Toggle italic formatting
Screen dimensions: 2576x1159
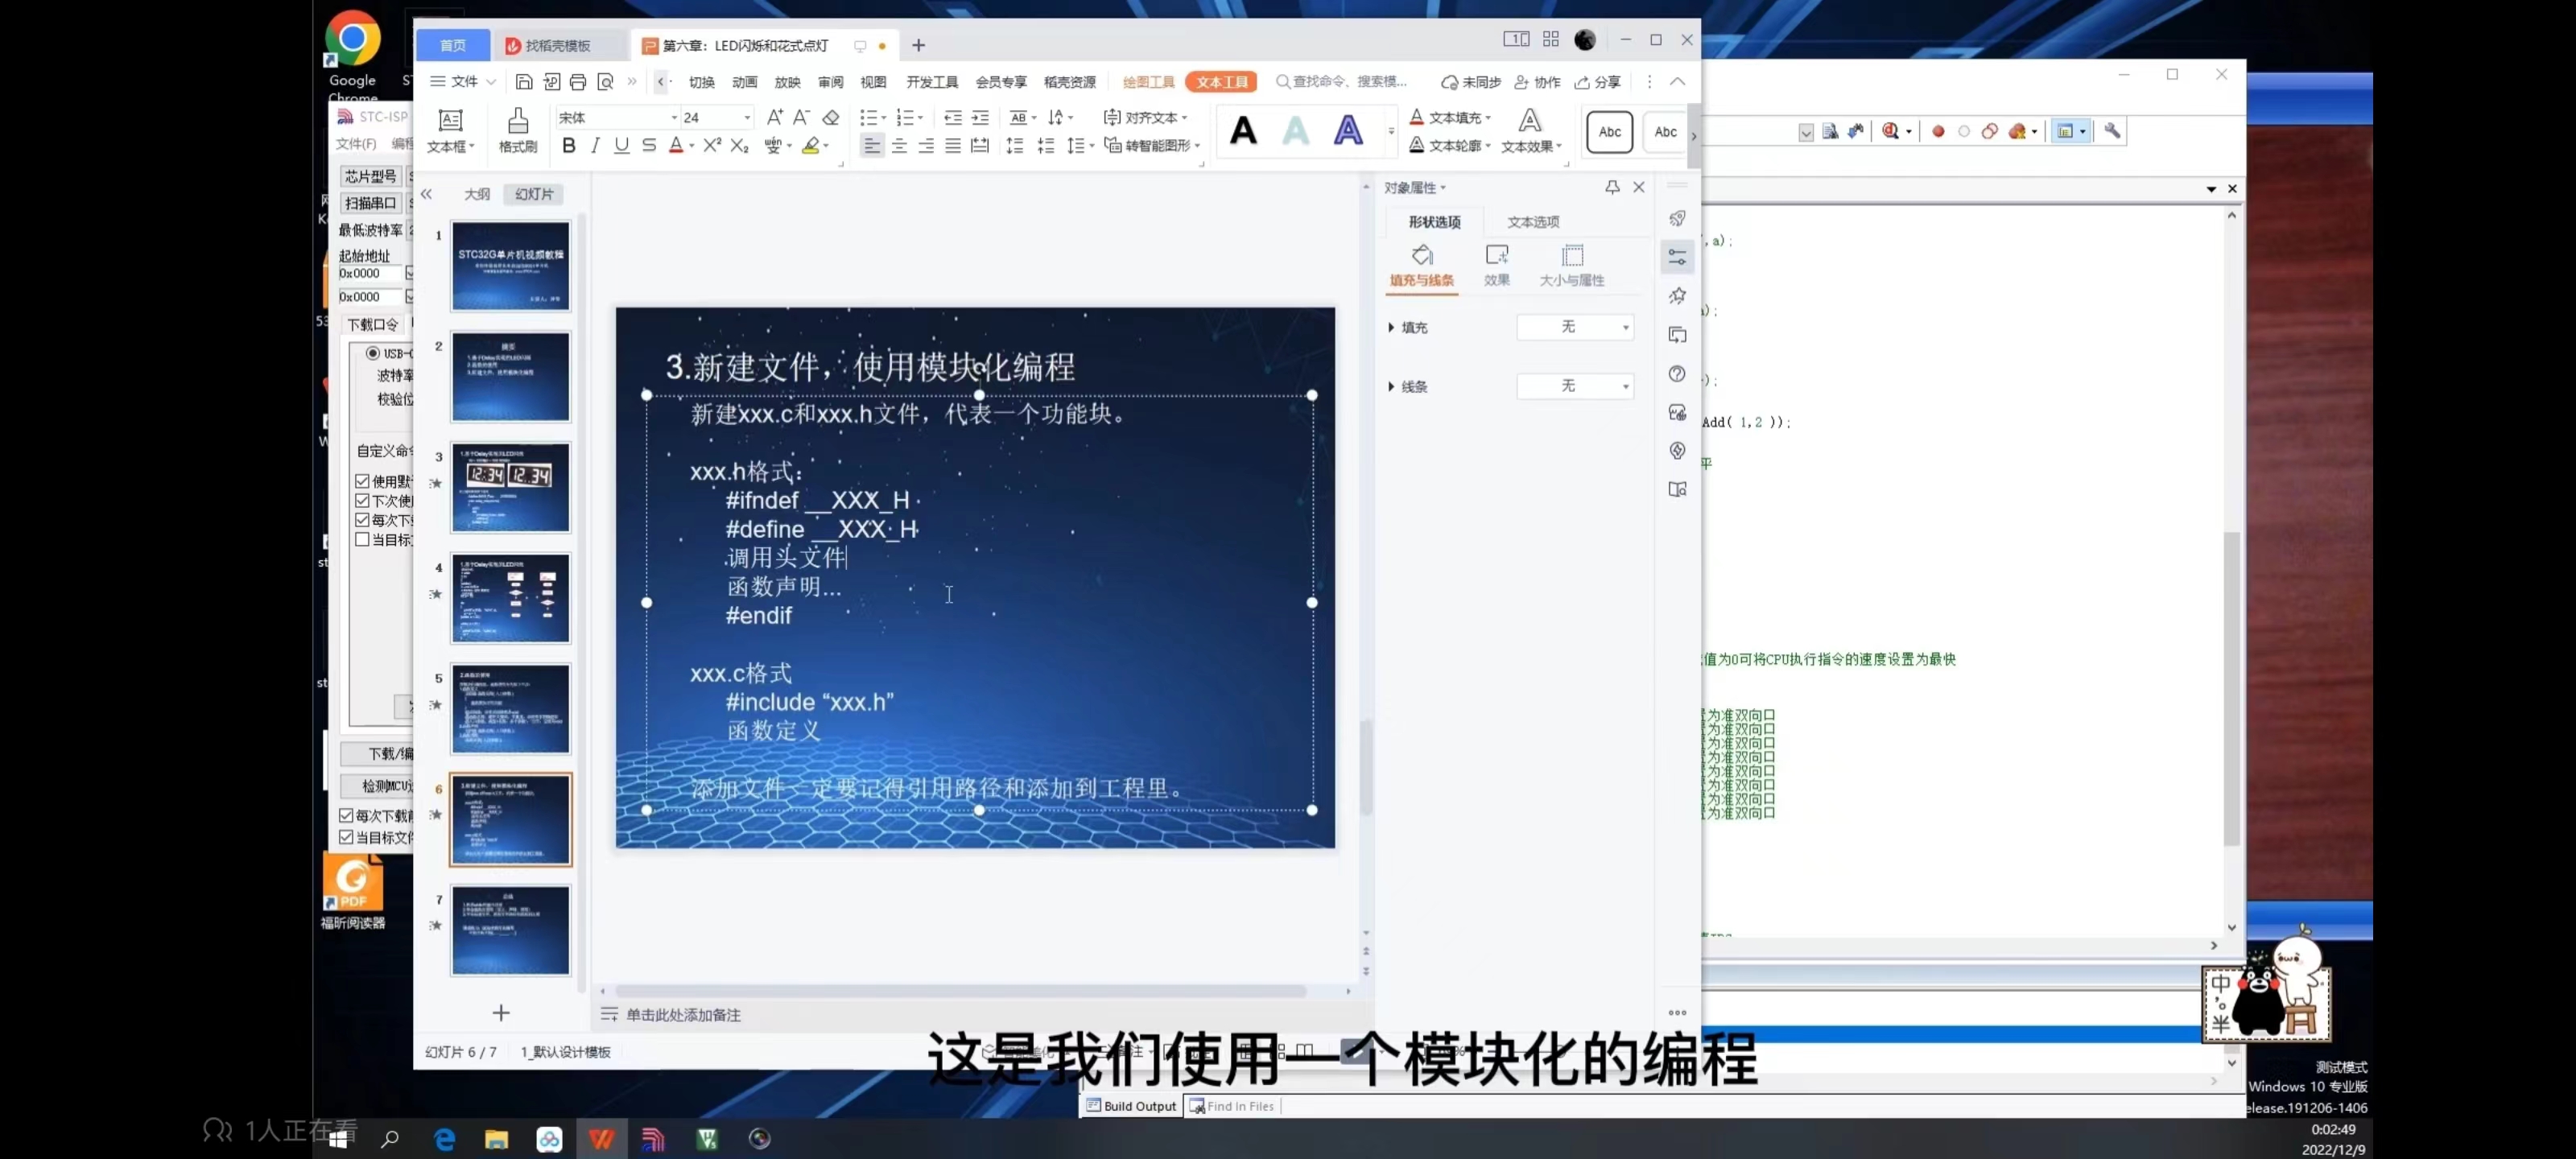click(595, 146)
